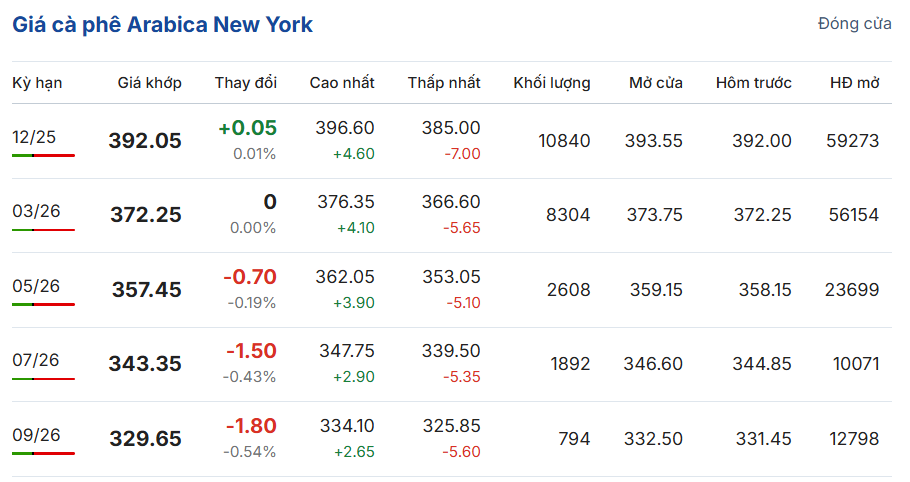Click the Giá khớp column header
This screenshot has width=910, height=482.
[150, 83]
